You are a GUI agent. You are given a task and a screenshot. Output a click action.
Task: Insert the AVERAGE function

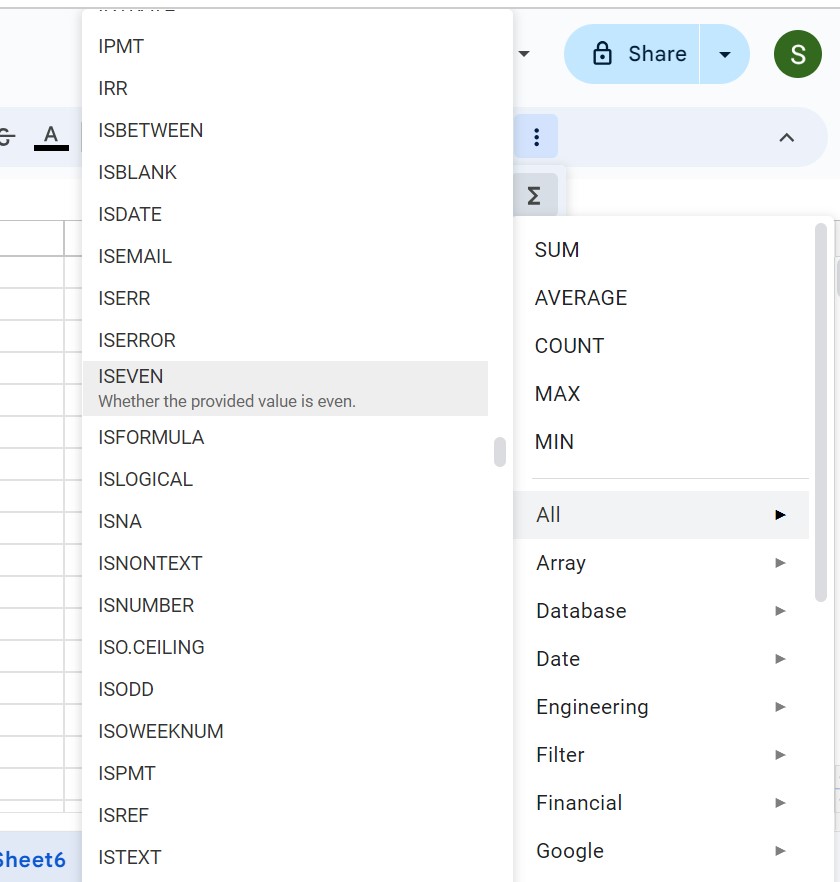click(x=662, y=298)
